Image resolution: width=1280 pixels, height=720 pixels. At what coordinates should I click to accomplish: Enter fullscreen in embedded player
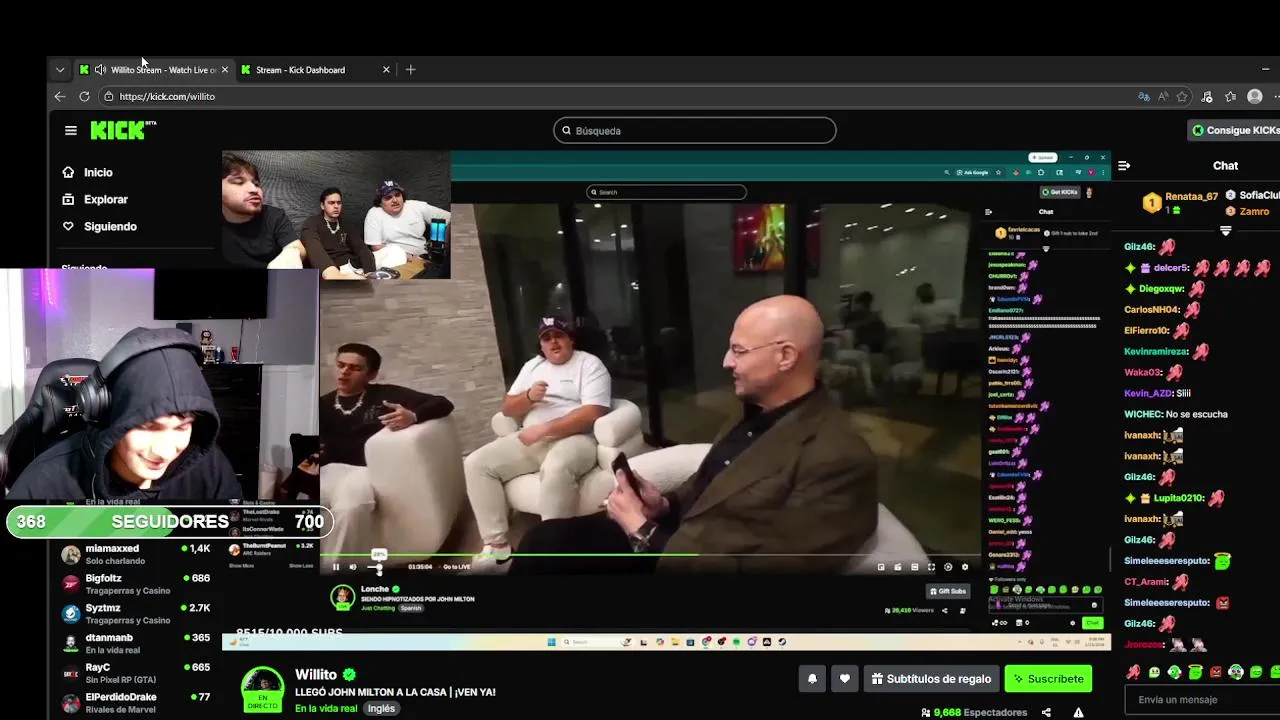[x=931, y=567]
